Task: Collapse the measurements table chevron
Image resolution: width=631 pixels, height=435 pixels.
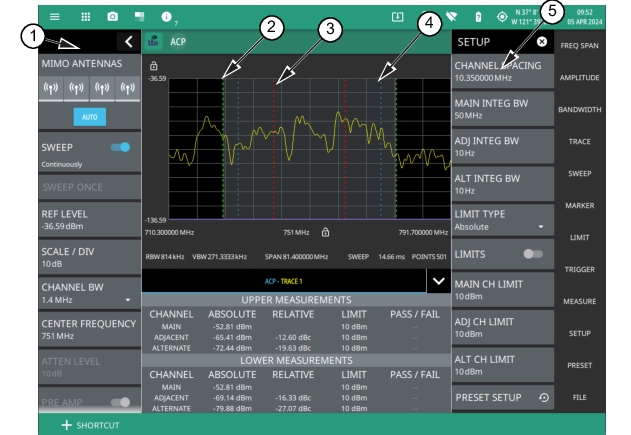Action: click(x=436, y=282)
